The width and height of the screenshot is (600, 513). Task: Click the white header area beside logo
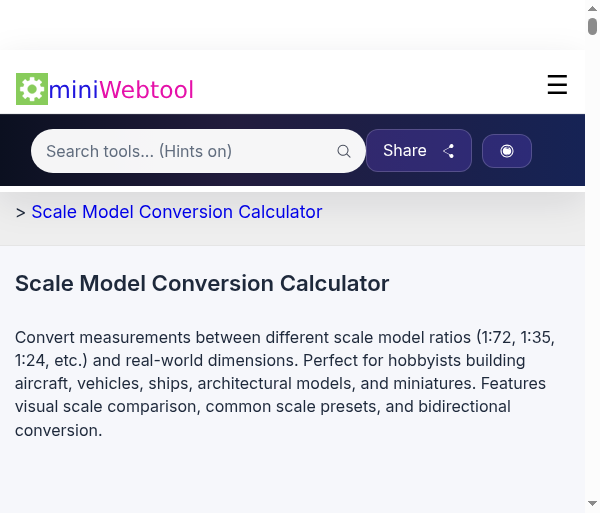[370, 86]
